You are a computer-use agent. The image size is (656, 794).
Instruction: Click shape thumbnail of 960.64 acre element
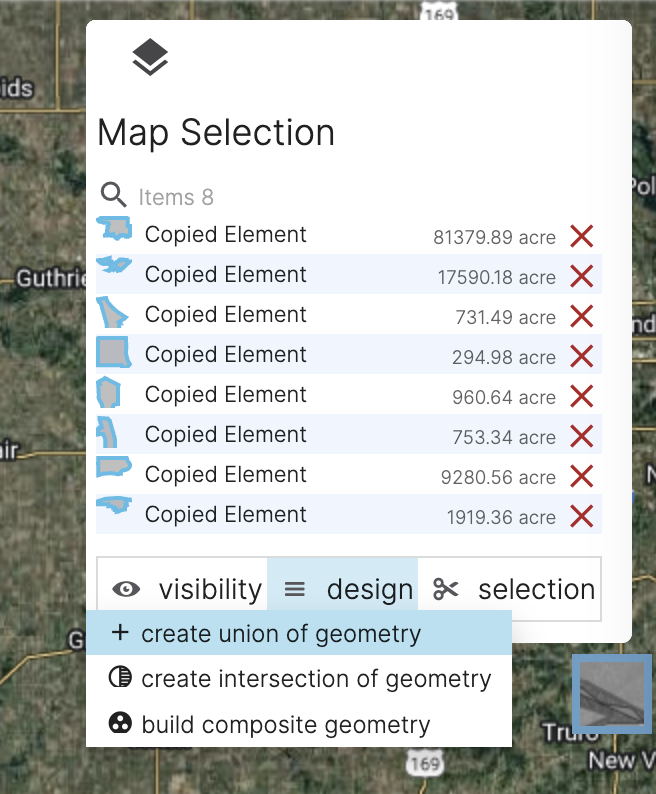(108, 392)
